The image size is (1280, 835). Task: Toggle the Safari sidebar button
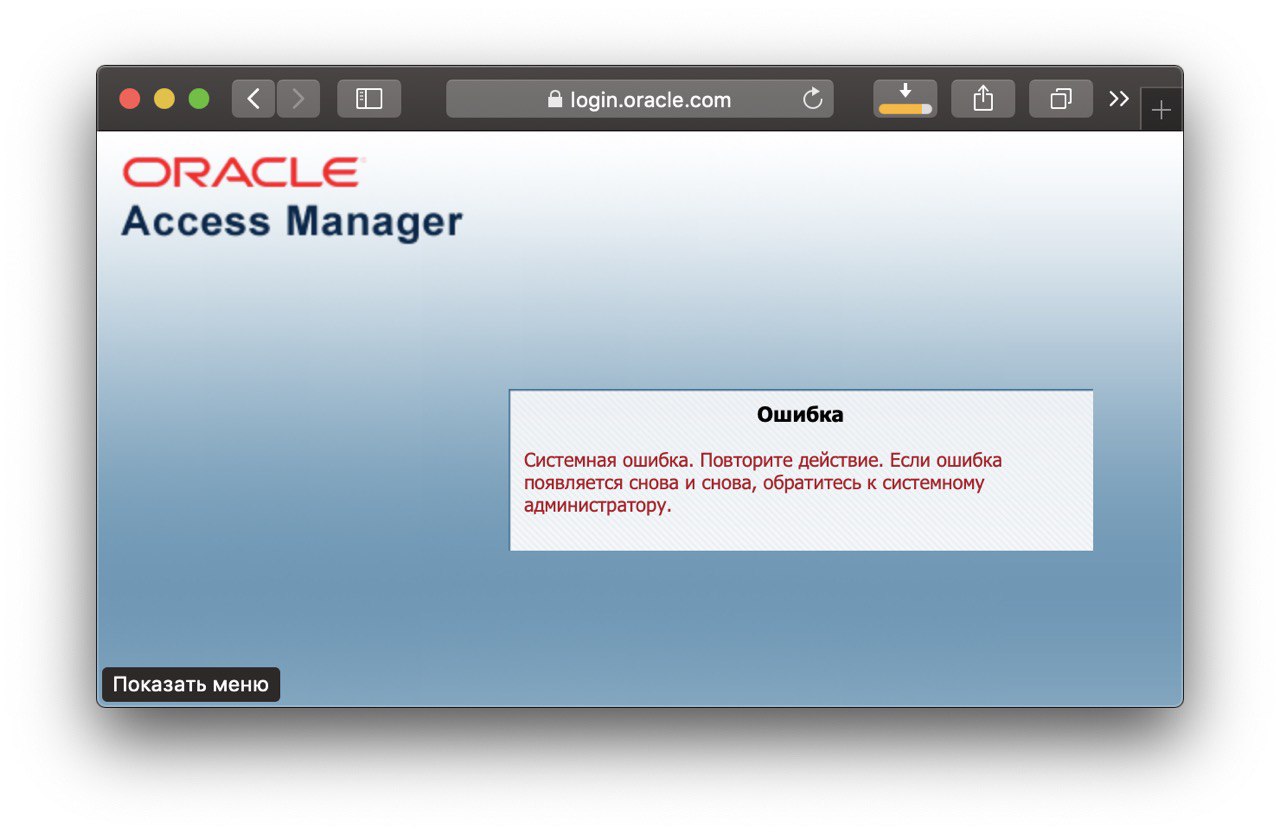tap(369, 99)
